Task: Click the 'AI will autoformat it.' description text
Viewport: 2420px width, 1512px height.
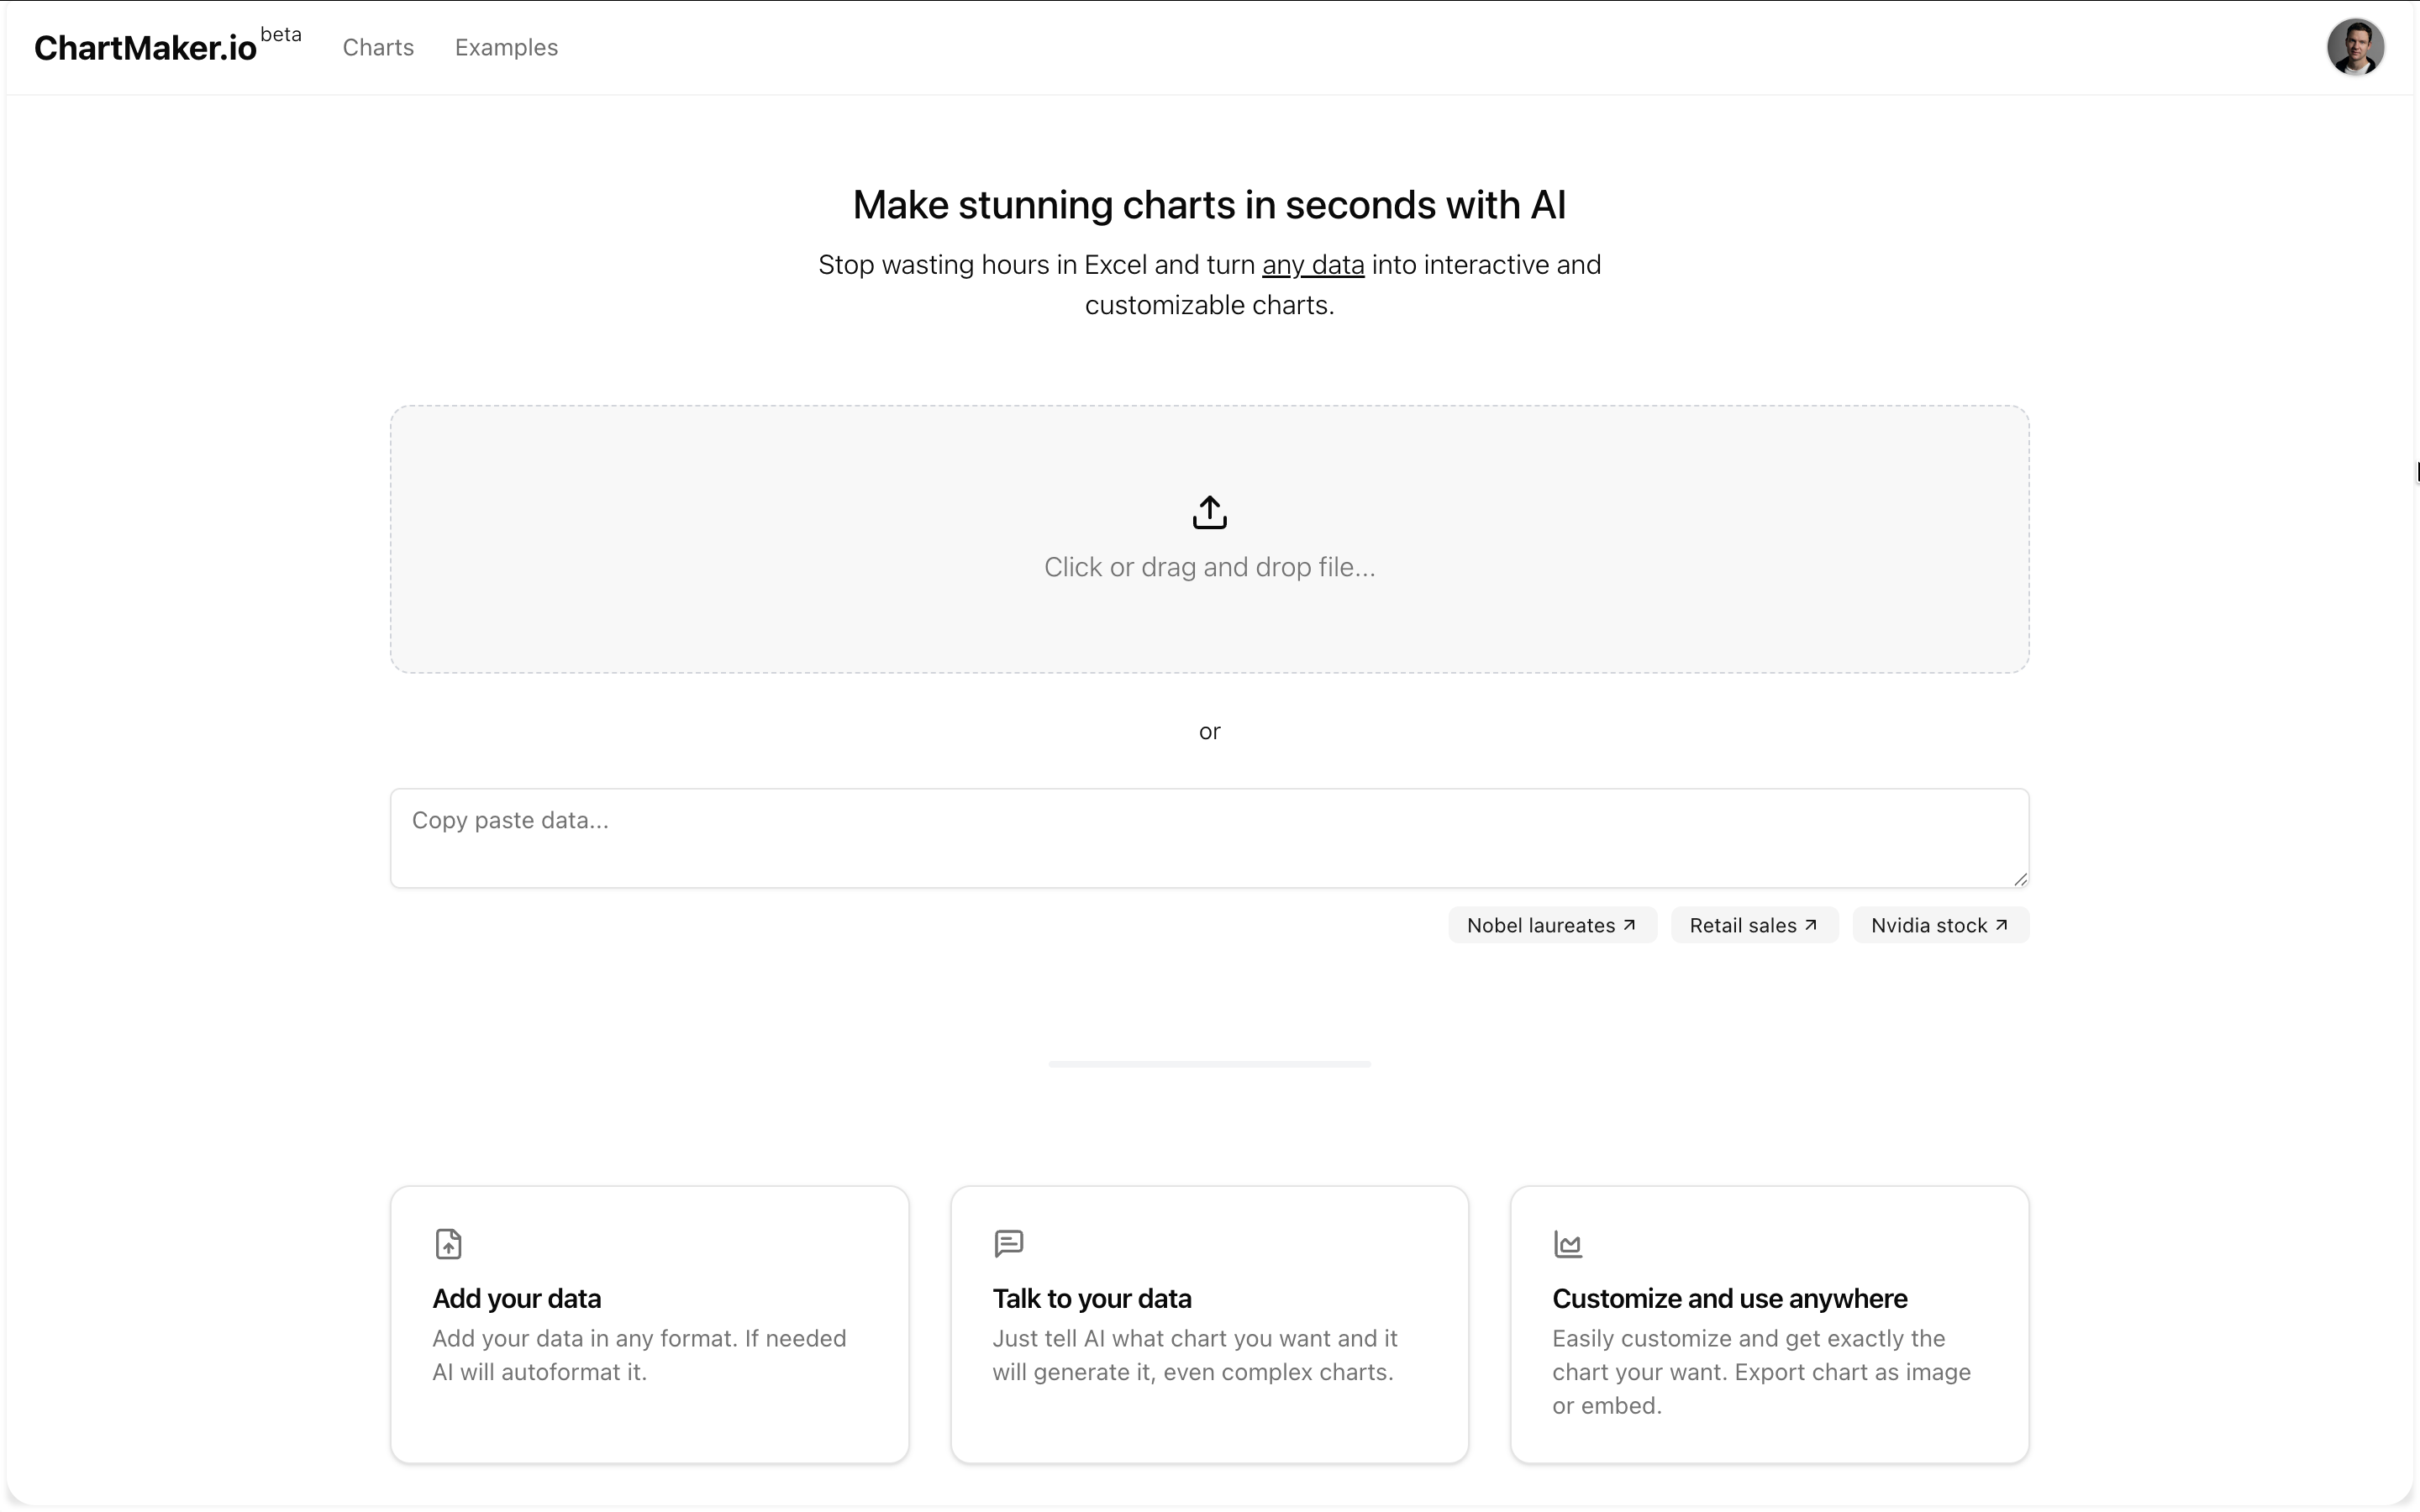Action: [540, 1372]
